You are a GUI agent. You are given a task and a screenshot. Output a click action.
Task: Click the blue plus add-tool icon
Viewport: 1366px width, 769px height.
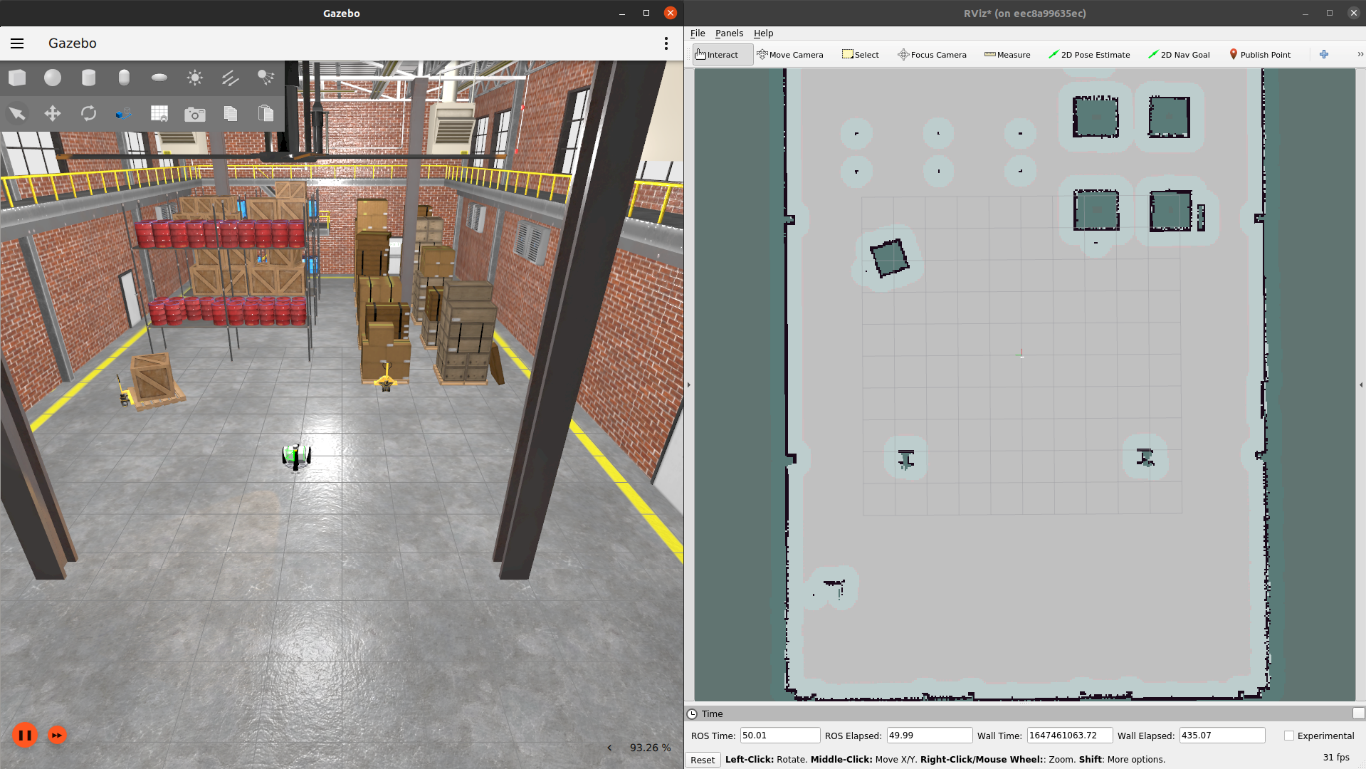pos(1324,55)
